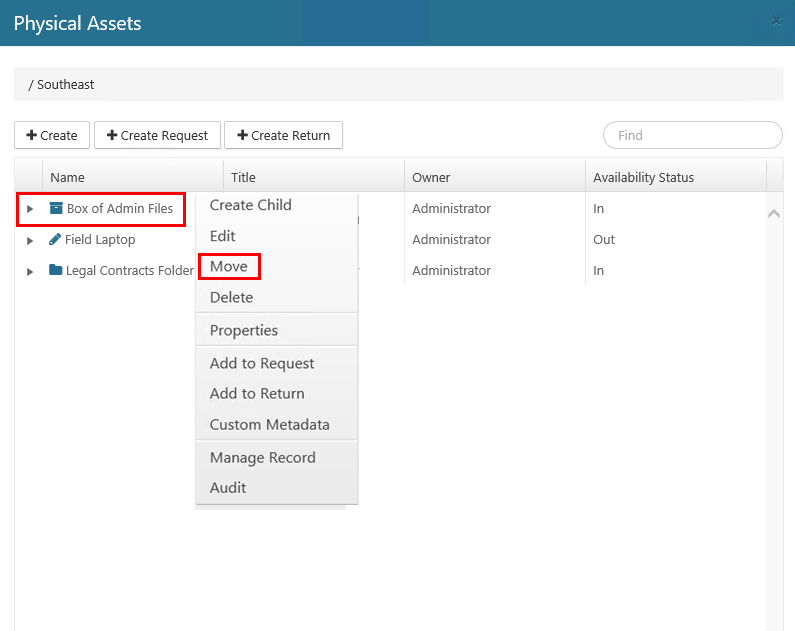This screenshot has height=631, width=795.
Task: Open Properties from the context menu
Action: (x=244, y=330)
